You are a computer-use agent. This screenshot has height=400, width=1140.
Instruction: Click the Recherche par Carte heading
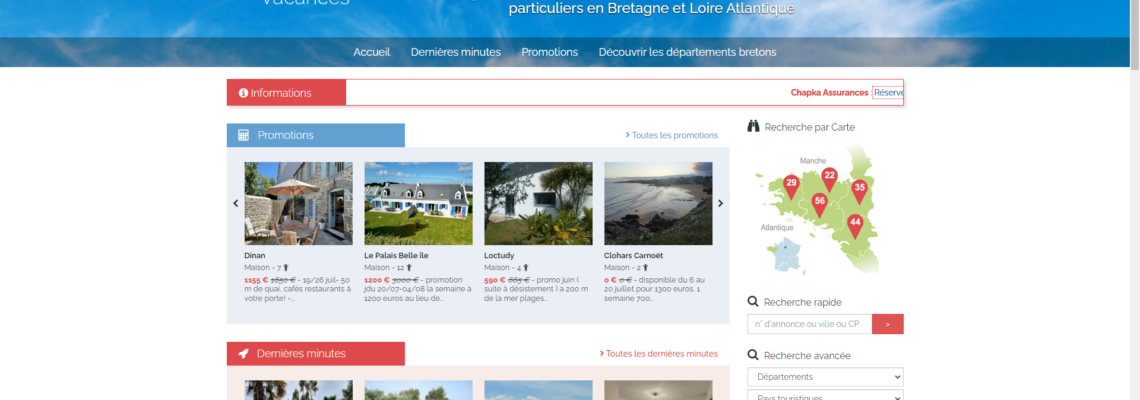[809, 127]
